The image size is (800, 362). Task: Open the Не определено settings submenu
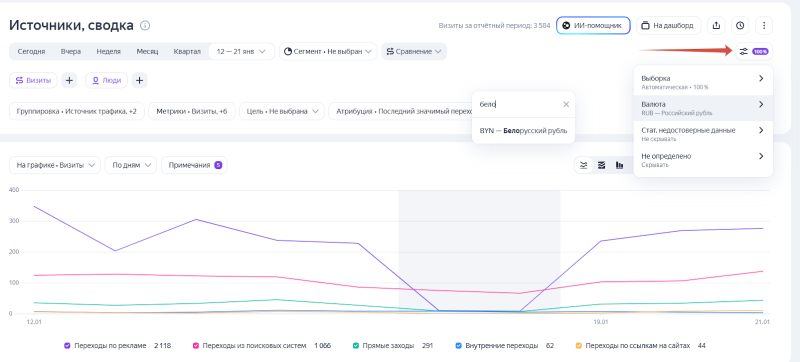pyautogui.click(x=703, y=160)
